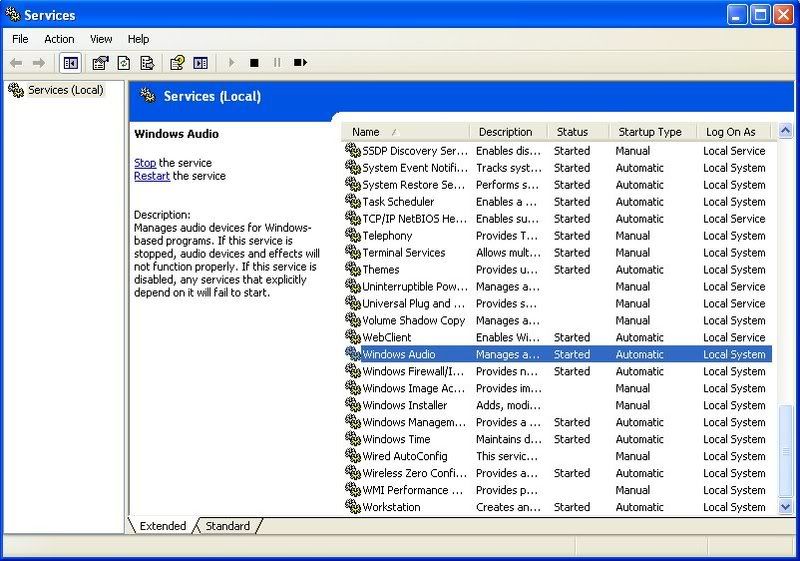Click the Services (Local) header title
The image size is (800, 561).
tap(212, 96)
